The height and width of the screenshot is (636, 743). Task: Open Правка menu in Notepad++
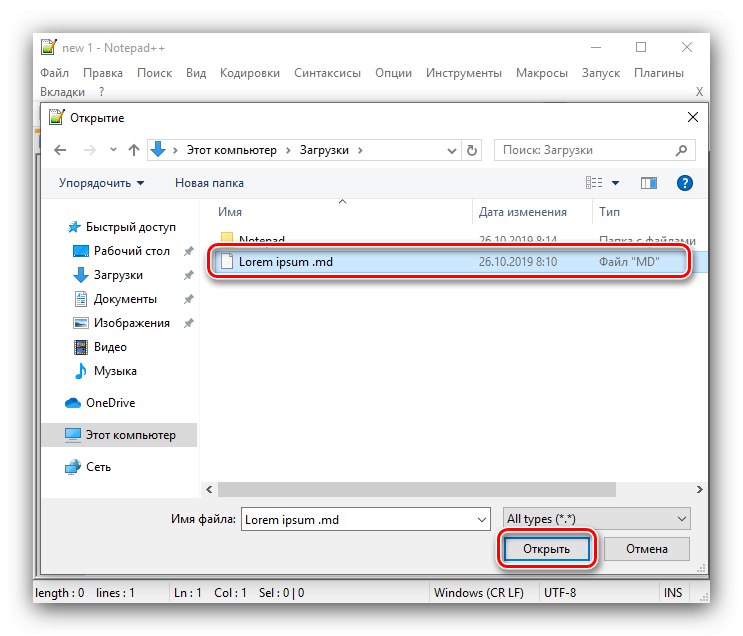click(x=103, y=73)
